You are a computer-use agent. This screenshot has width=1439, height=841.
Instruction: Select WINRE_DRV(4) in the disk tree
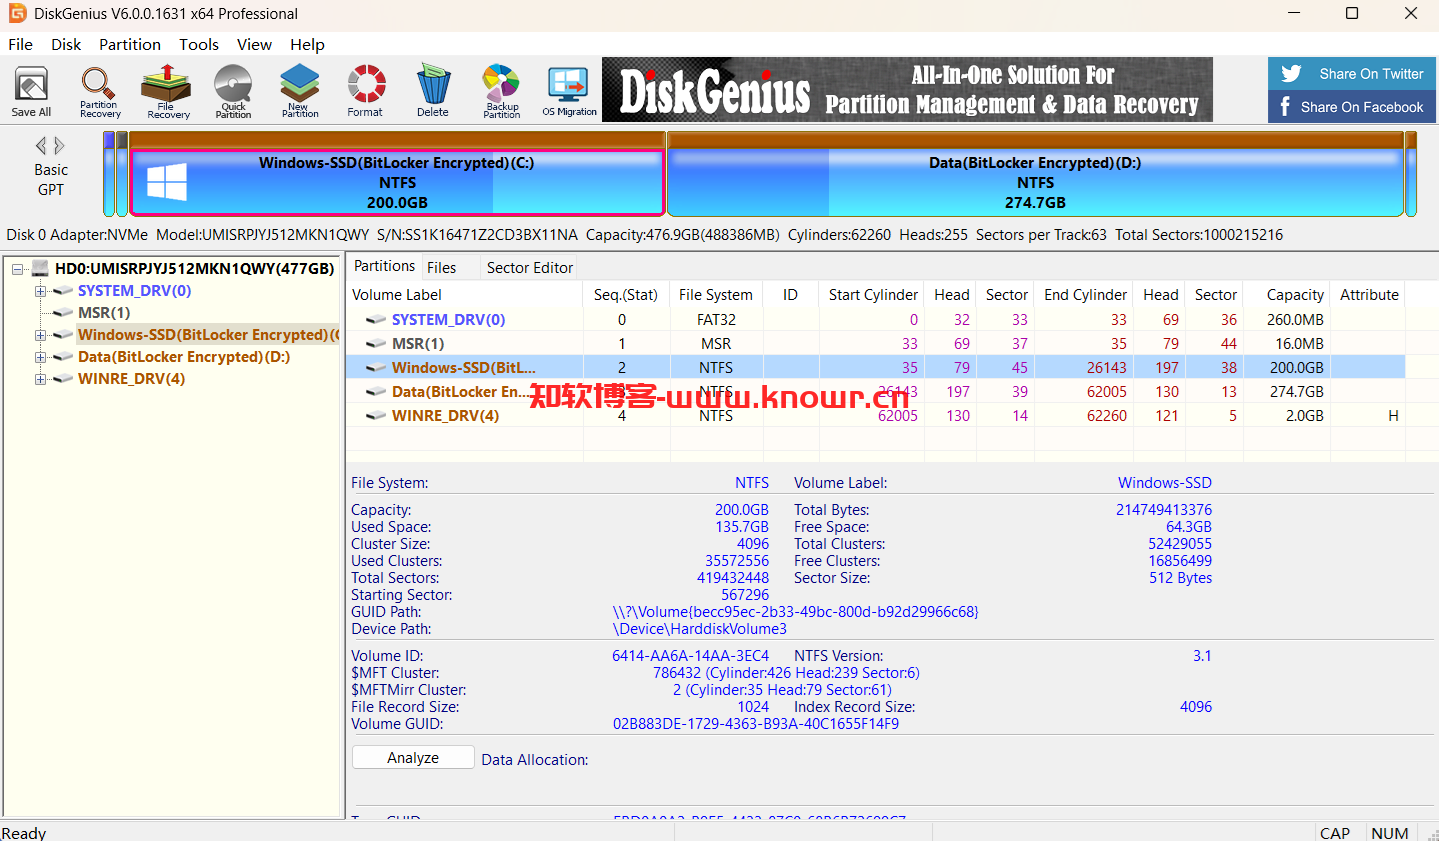(131, 379)
